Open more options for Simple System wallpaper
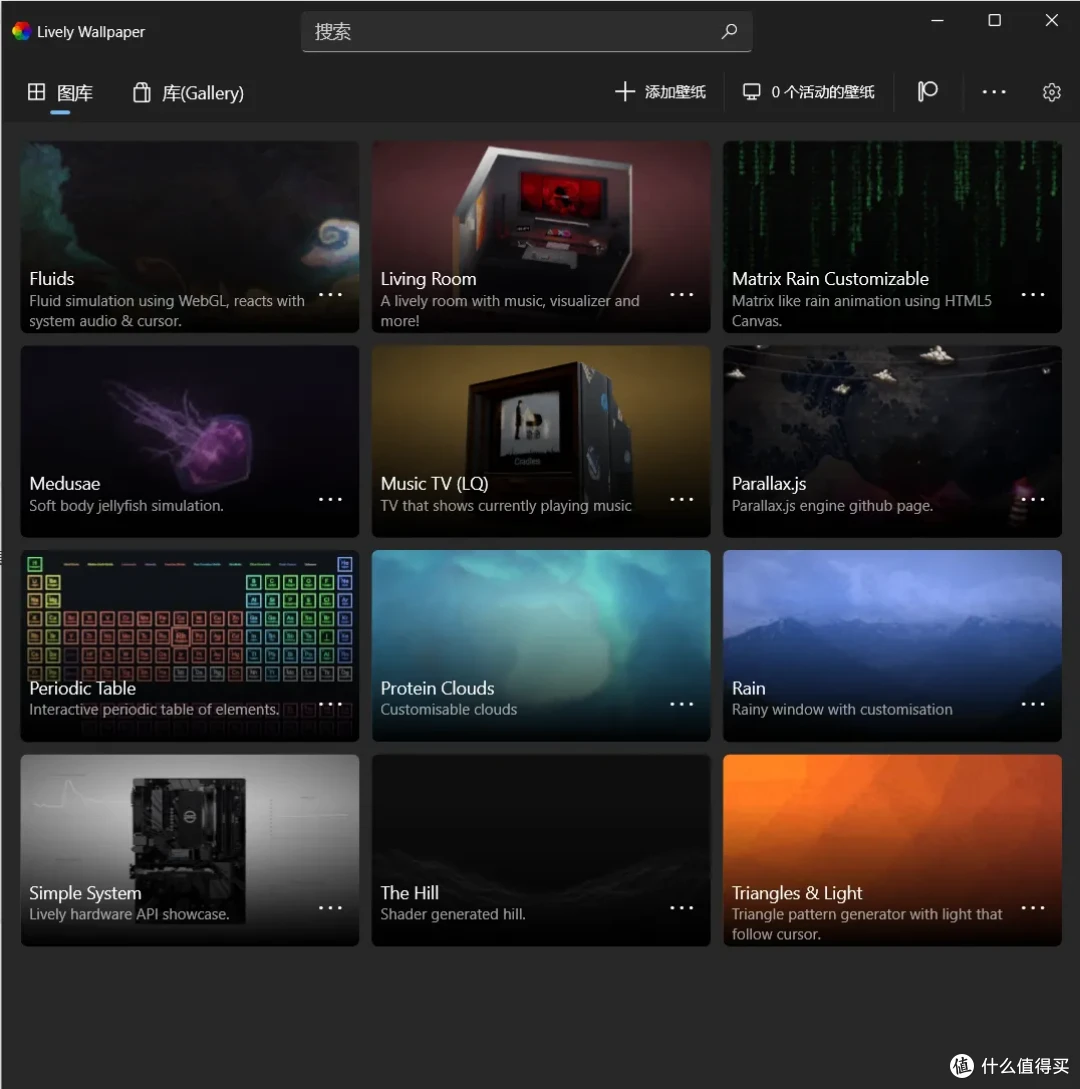This screenshot has height=1089, width=1080. point(330,908)
